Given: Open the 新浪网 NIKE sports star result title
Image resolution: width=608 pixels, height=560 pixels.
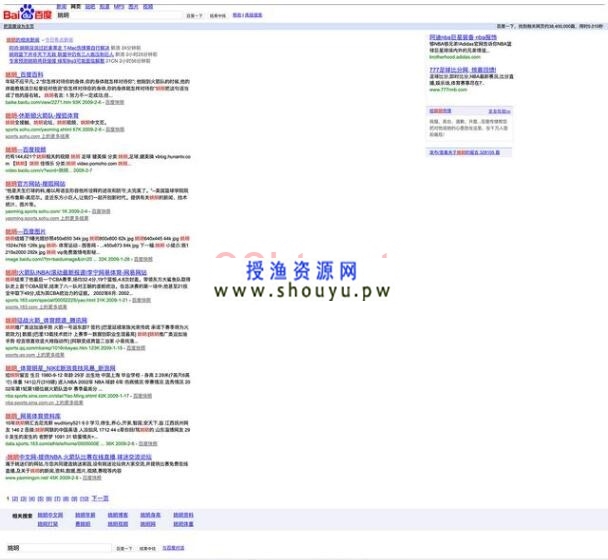Looking at the screenshot, I should (x=60, y=368).
